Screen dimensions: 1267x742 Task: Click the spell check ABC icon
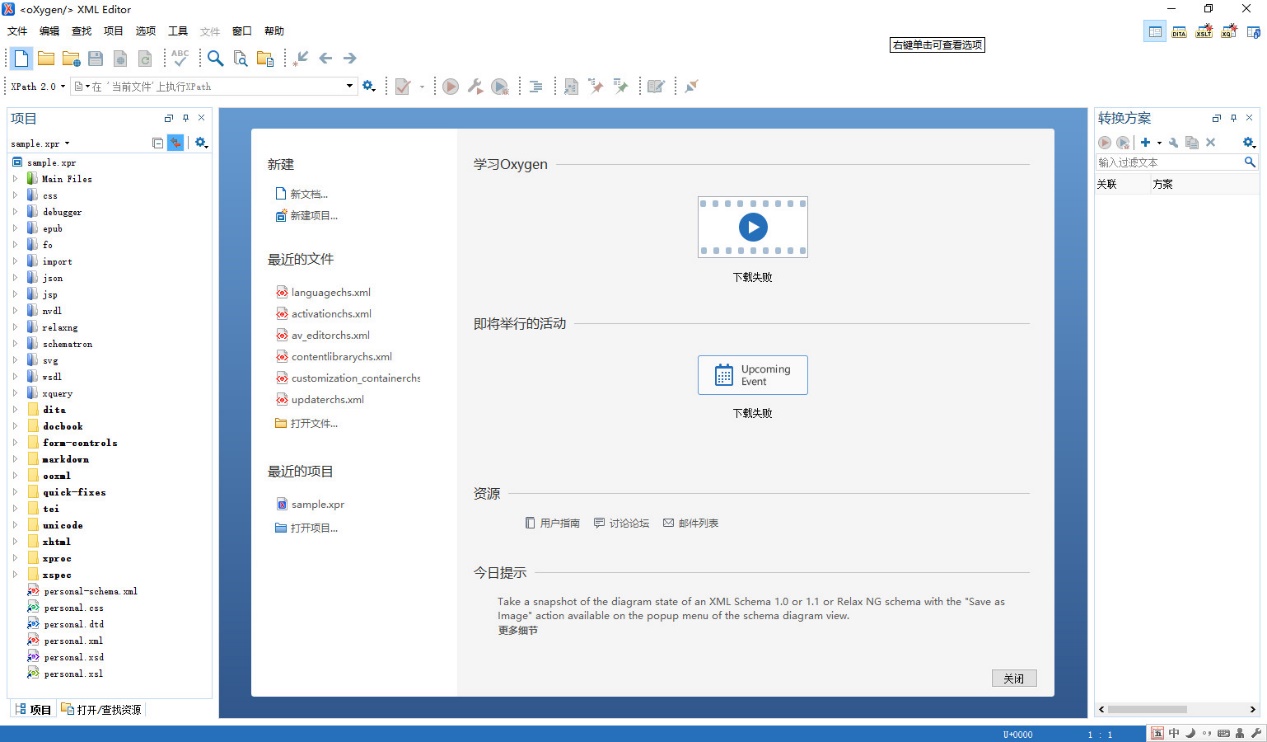pyautogui.click(x=180, y=58)
